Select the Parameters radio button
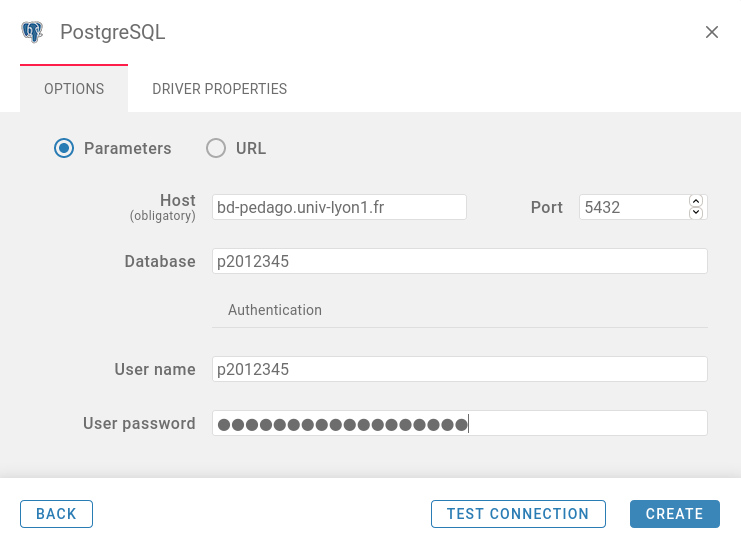 coord(64,148)
